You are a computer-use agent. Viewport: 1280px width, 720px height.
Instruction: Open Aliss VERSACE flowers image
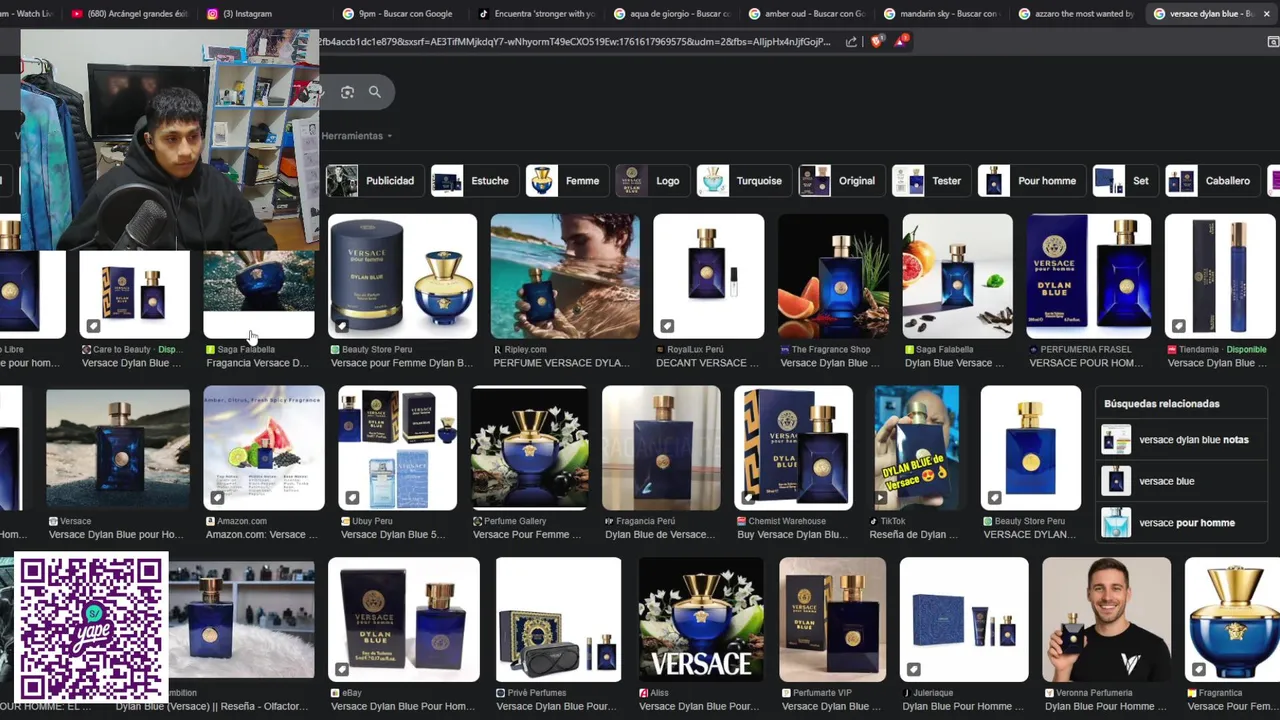point(701,620)
